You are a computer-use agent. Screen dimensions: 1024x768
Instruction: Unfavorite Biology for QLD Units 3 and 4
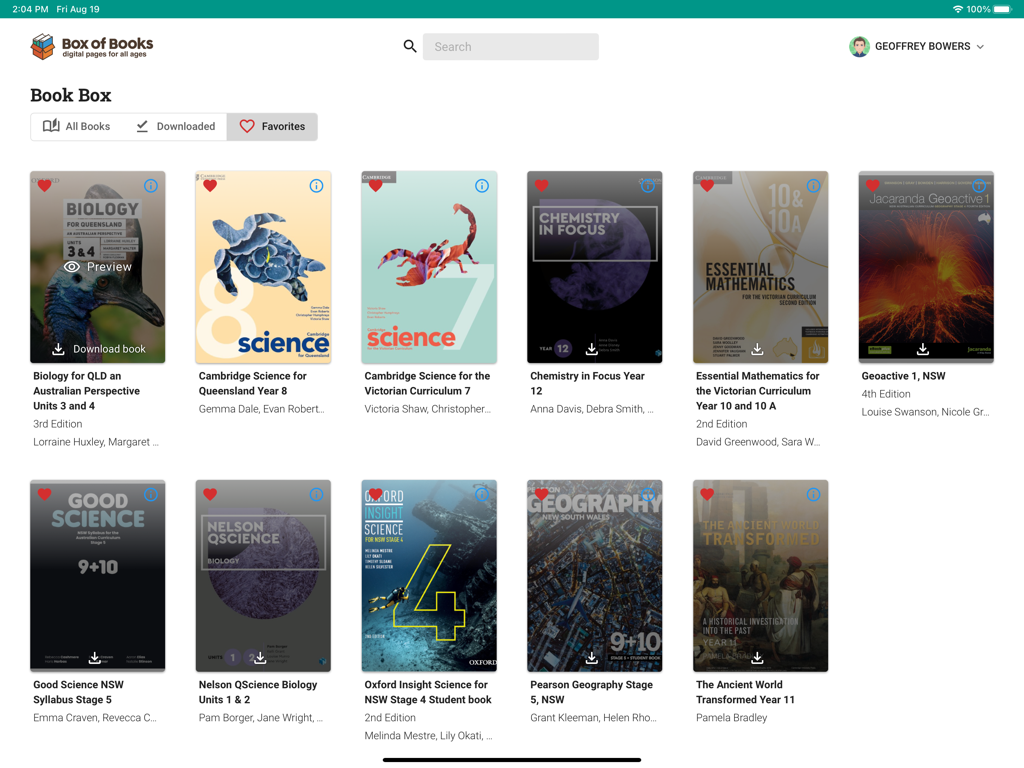point(44,185)
